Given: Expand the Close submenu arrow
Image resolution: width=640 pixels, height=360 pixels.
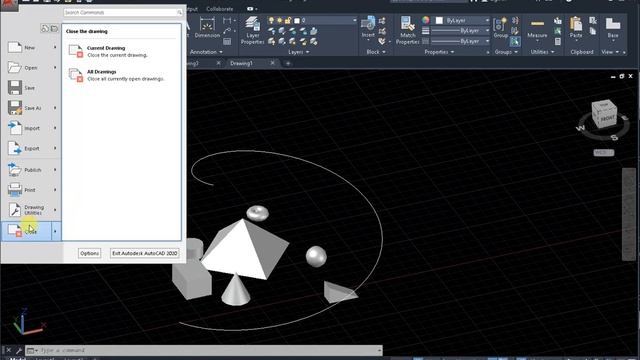Looking at the screenshot, I should coord(56,231).
